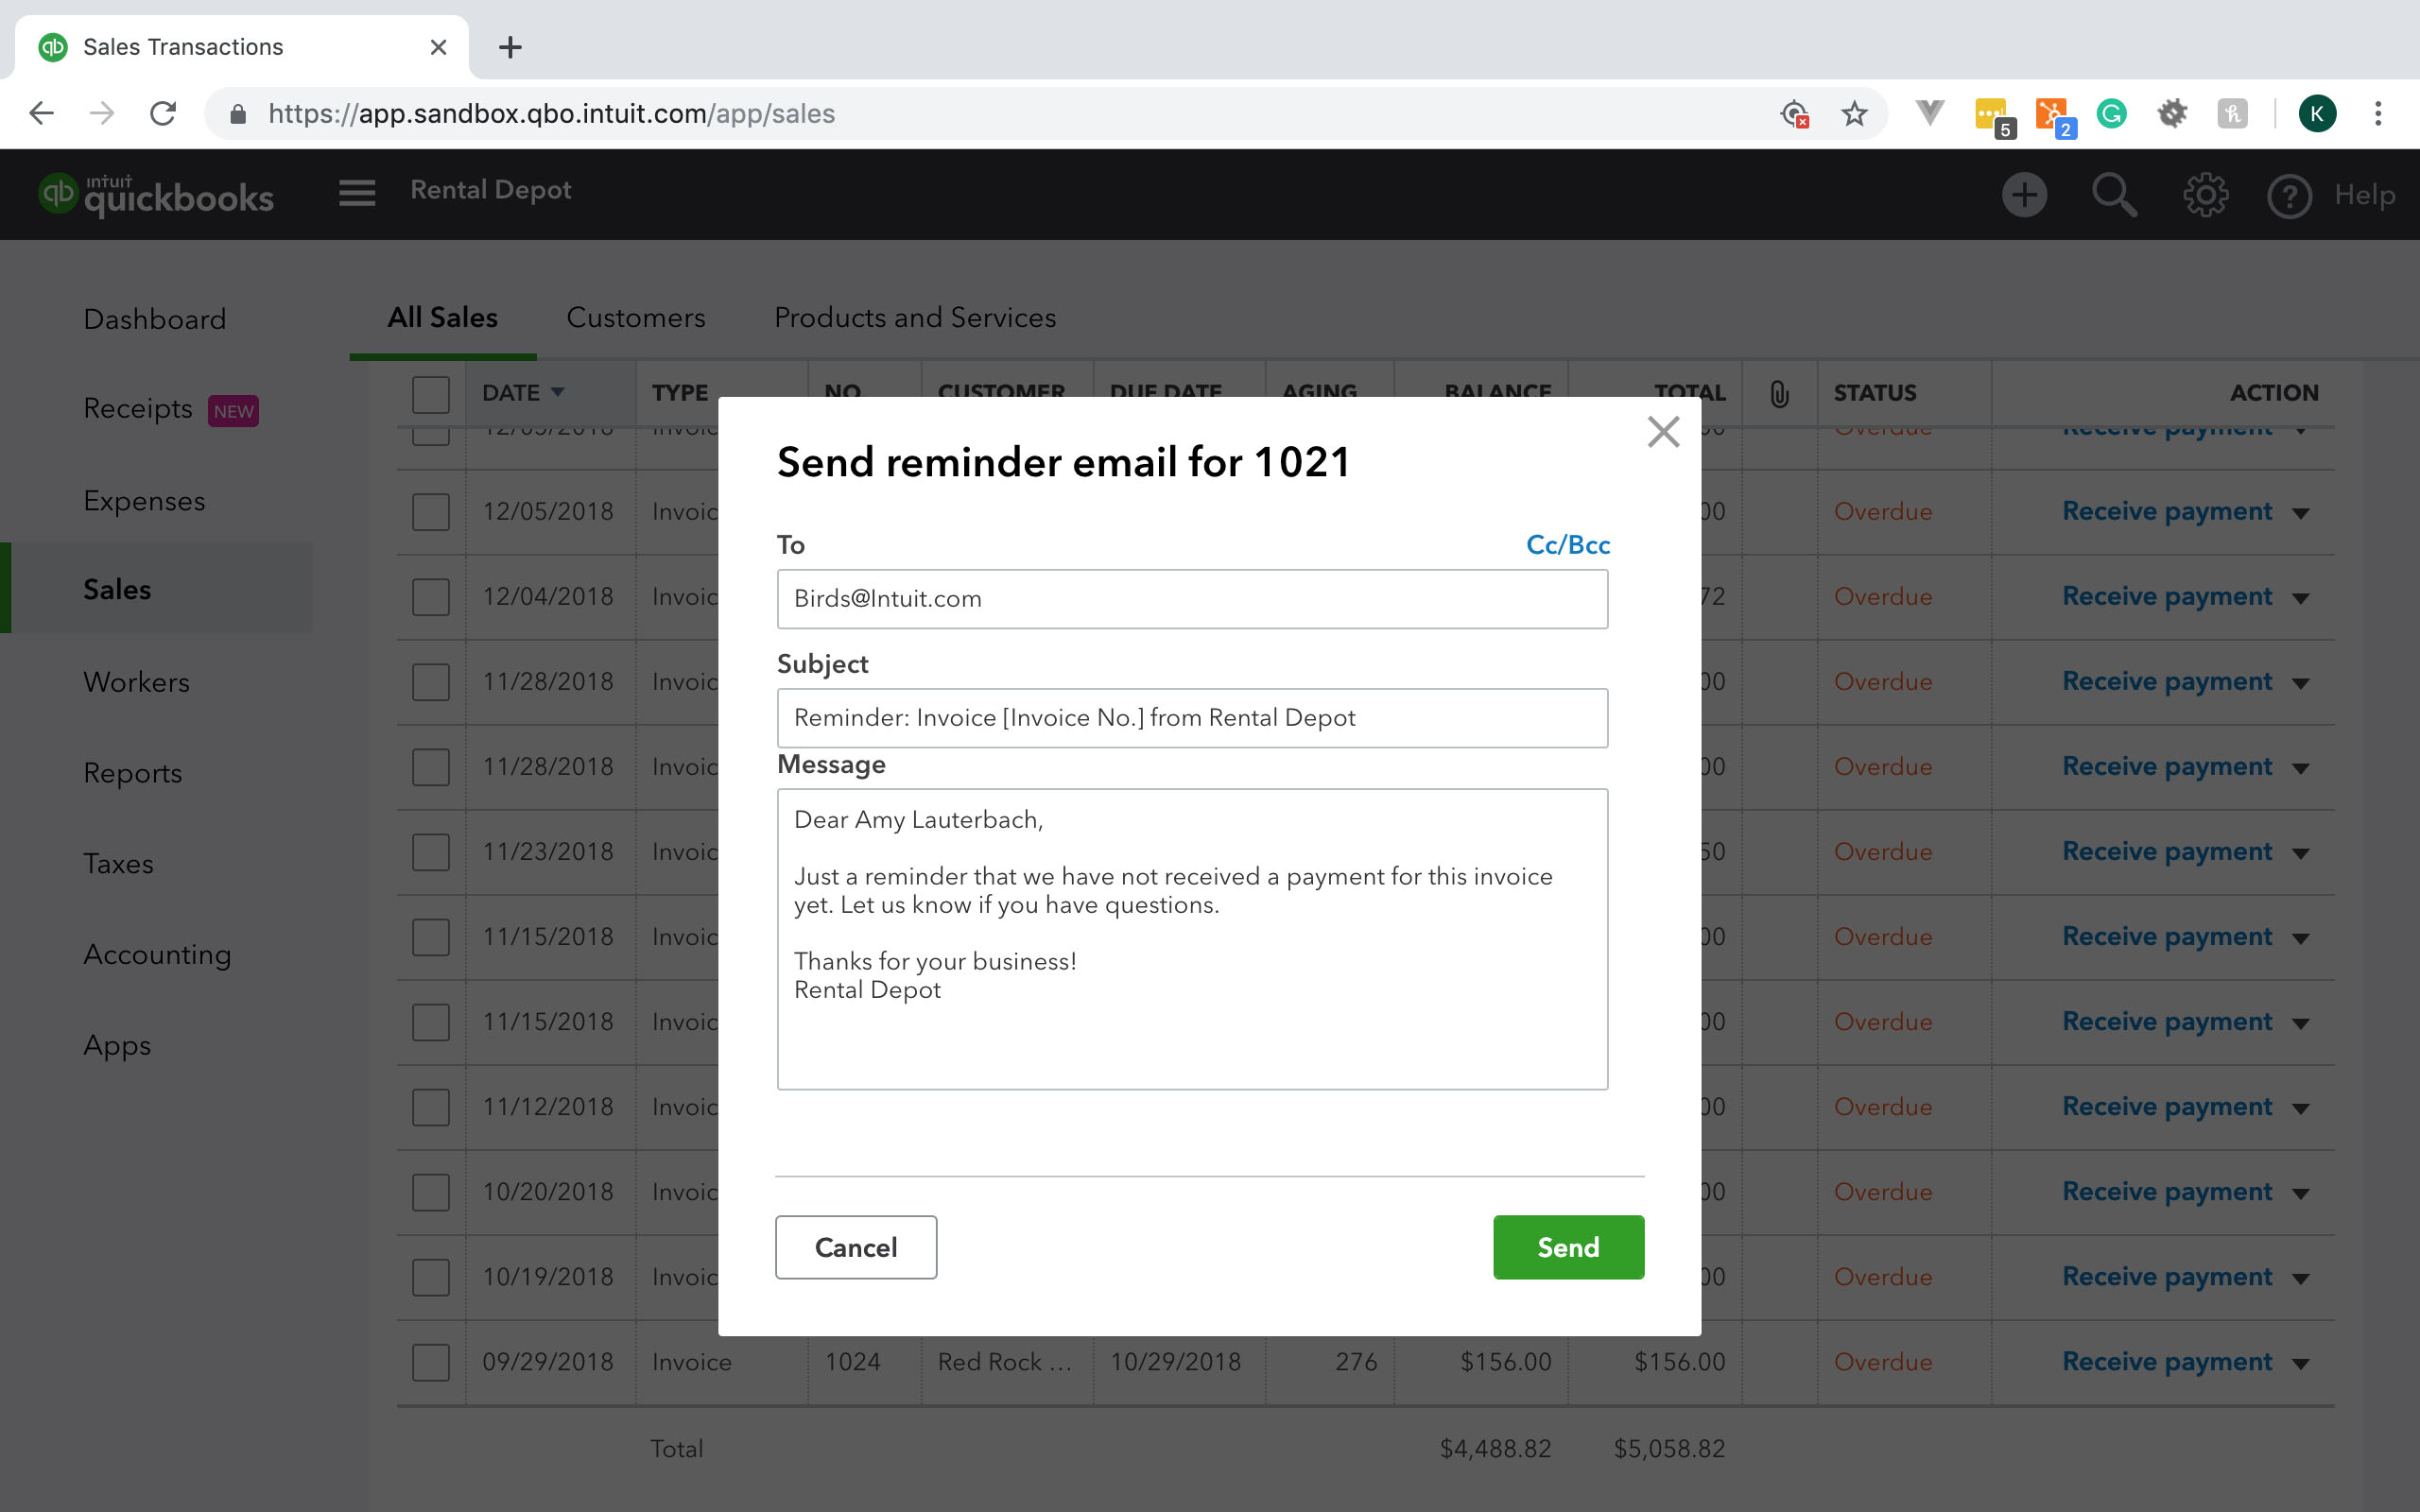
Task: Check the 11/12/2018 invoice row
Action: (x=431, y=1107)
